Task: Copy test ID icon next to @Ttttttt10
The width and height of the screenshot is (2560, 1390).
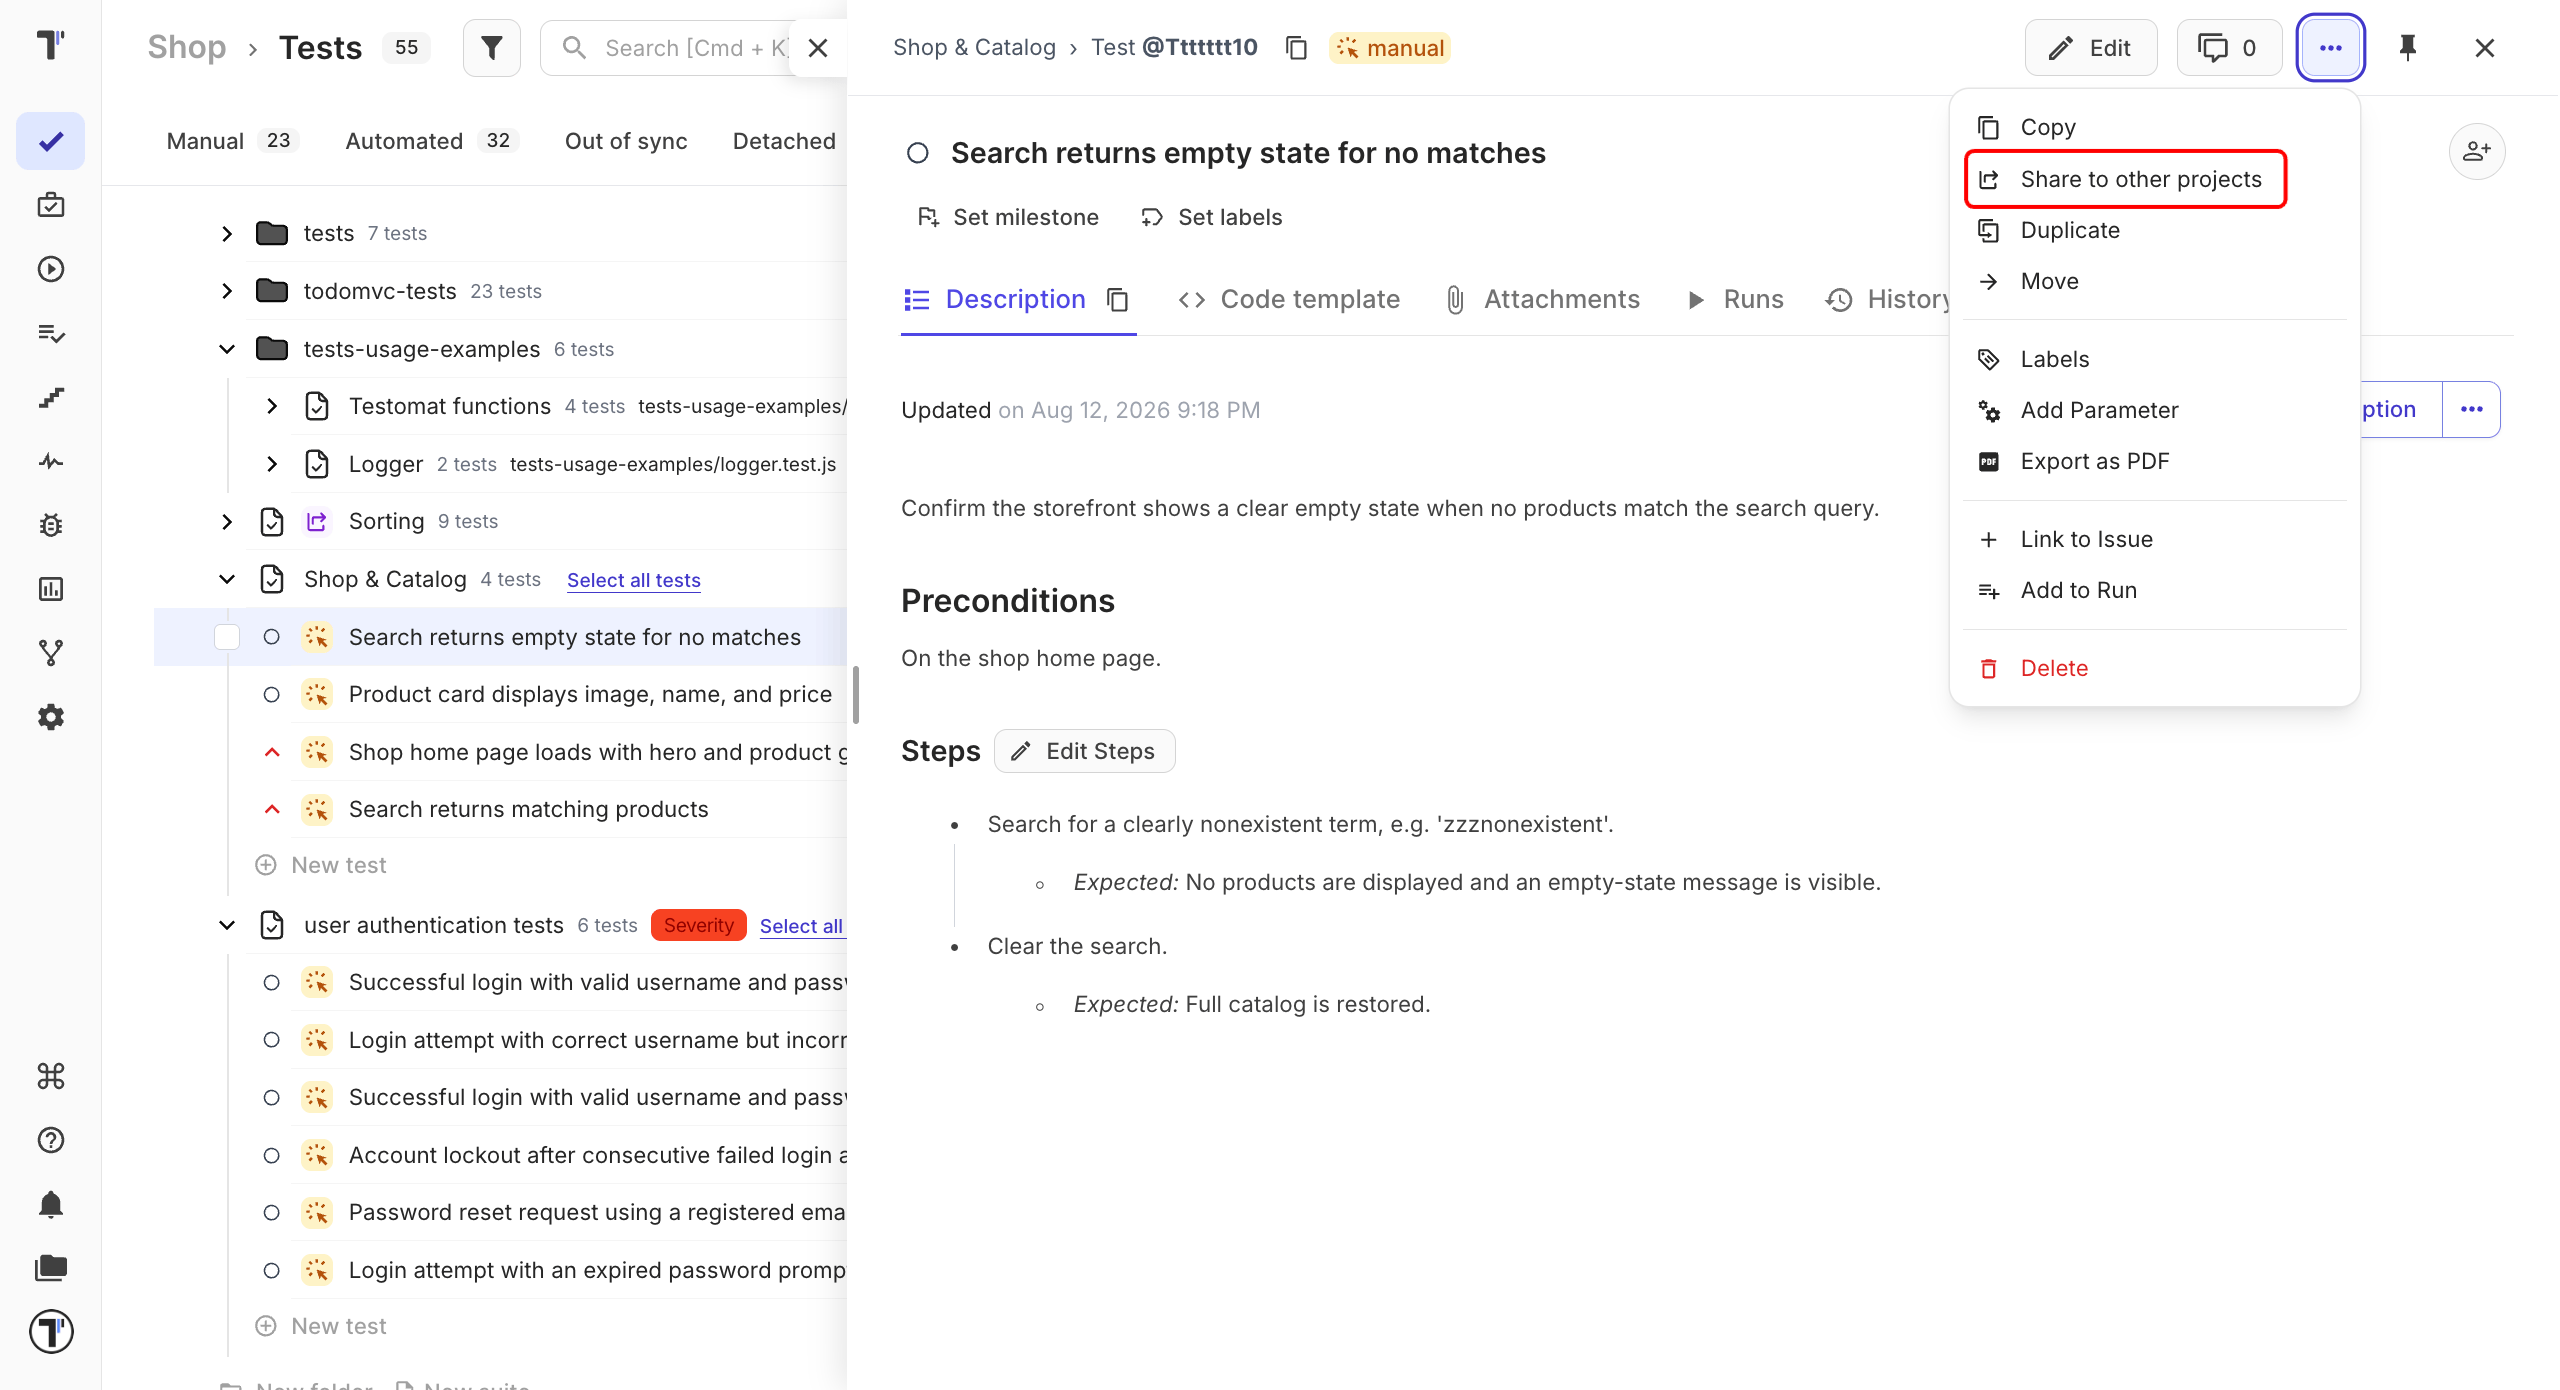Action: click(x=1296, y=48)
